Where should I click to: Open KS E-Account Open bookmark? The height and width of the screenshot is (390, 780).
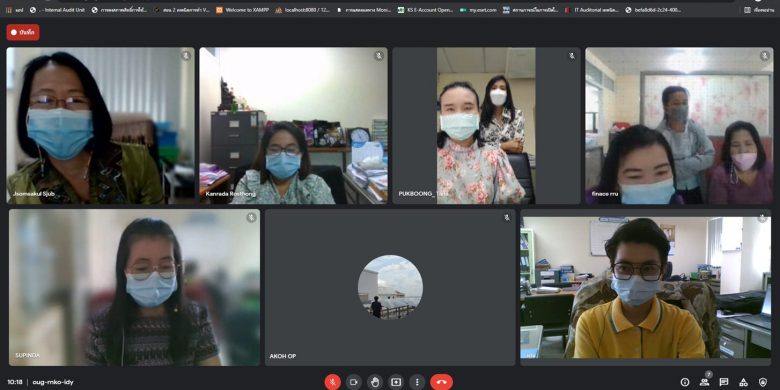[426, 9]
